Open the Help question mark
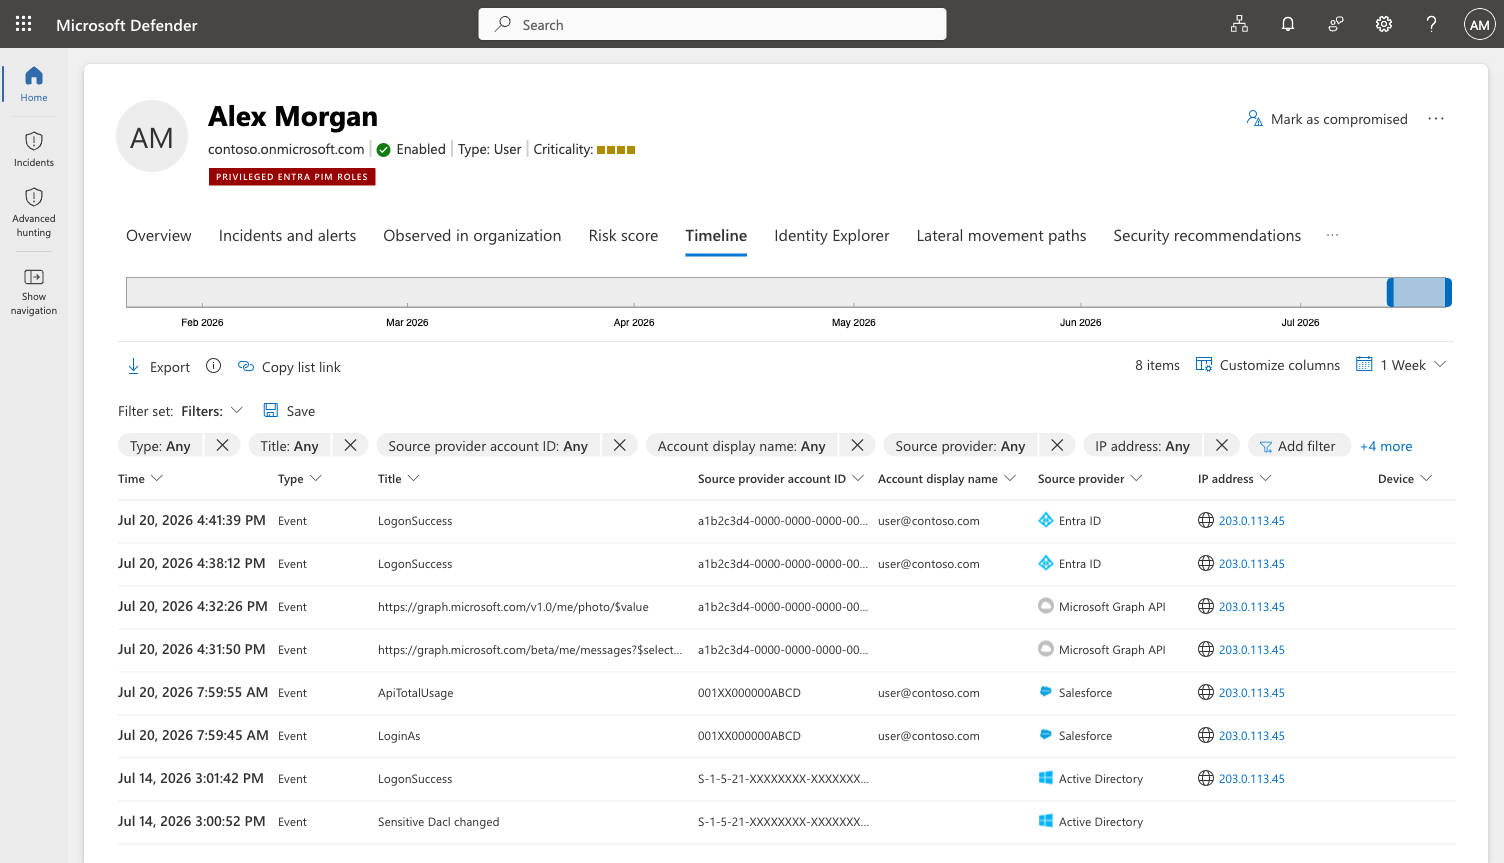This screenshot has height=863, width=1504. (1432, 24)
